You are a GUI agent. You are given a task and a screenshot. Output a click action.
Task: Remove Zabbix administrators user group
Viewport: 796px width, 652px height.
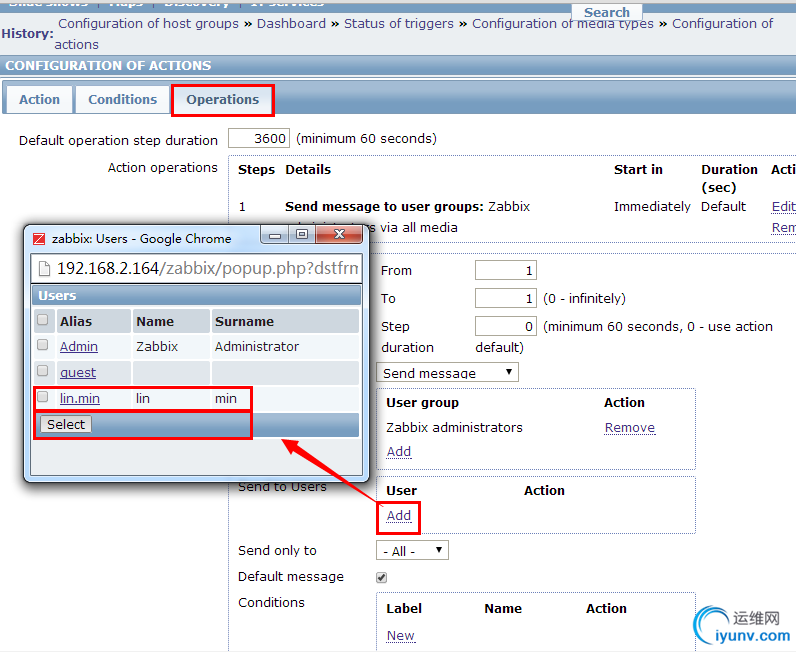pos(629,428)
